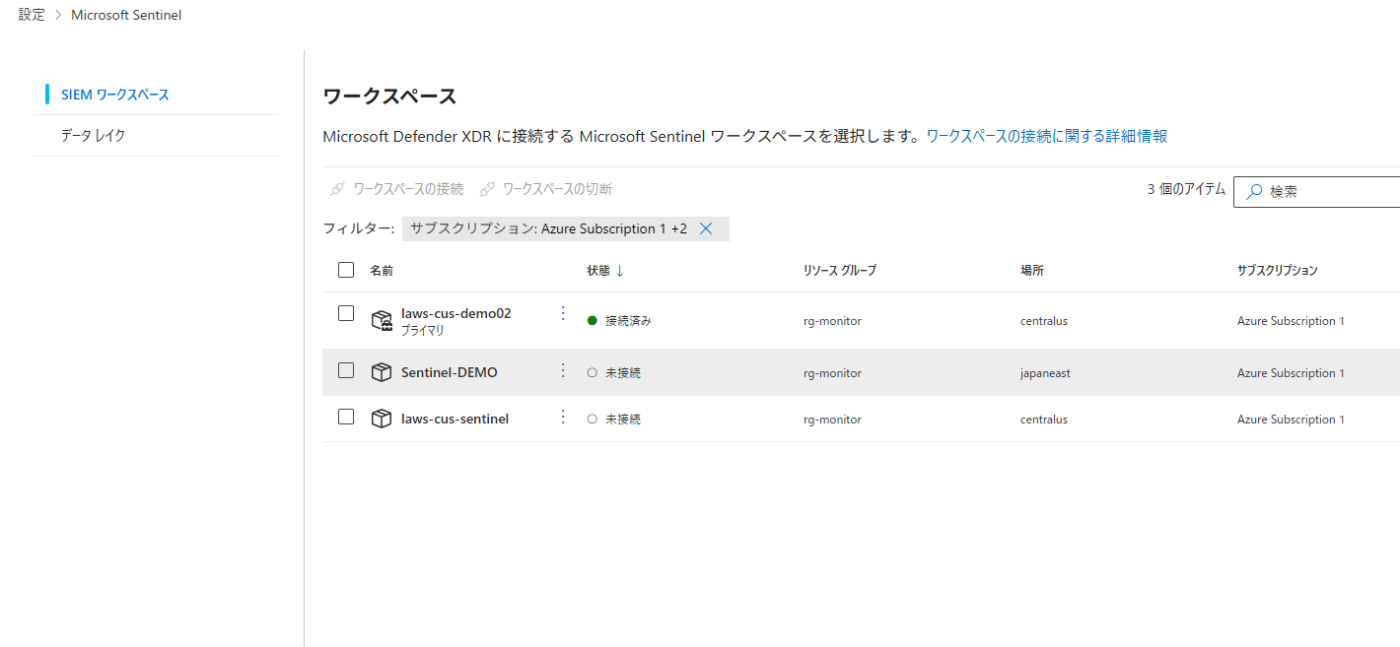Click the laws-cus-sentinel workspace name

point(455,419)
